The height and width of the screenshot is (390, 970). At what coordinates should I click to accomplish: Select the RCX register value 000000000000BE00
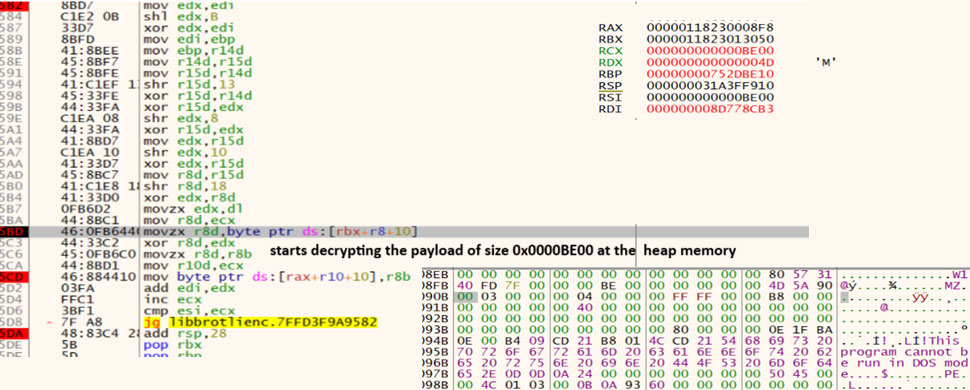[x=710, y=50]
